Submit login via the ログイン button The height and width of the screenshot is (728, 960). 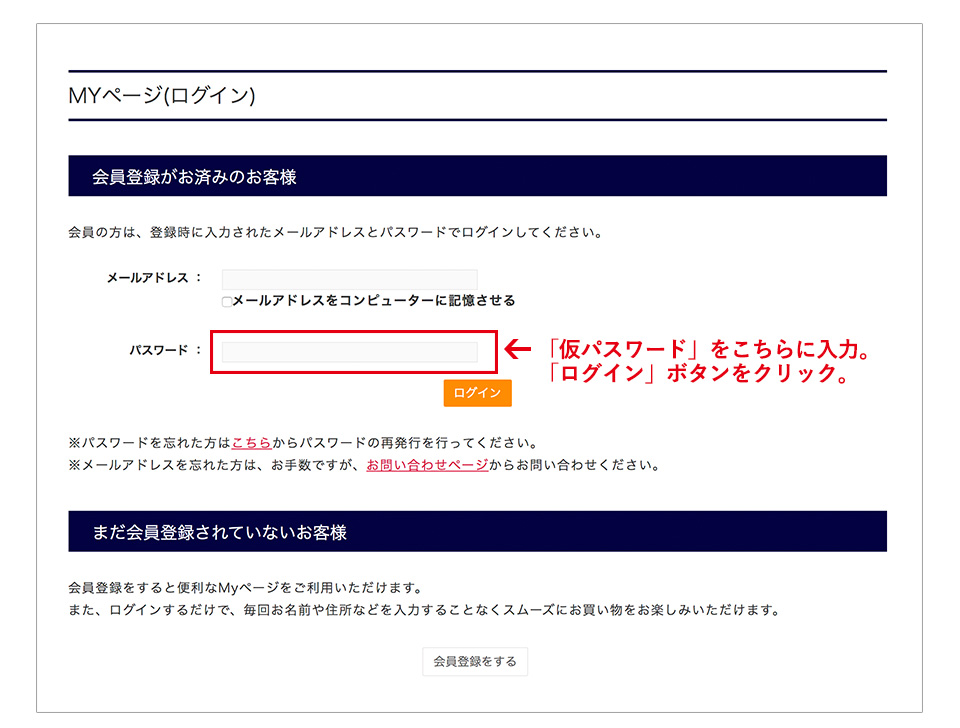(478, 393)
